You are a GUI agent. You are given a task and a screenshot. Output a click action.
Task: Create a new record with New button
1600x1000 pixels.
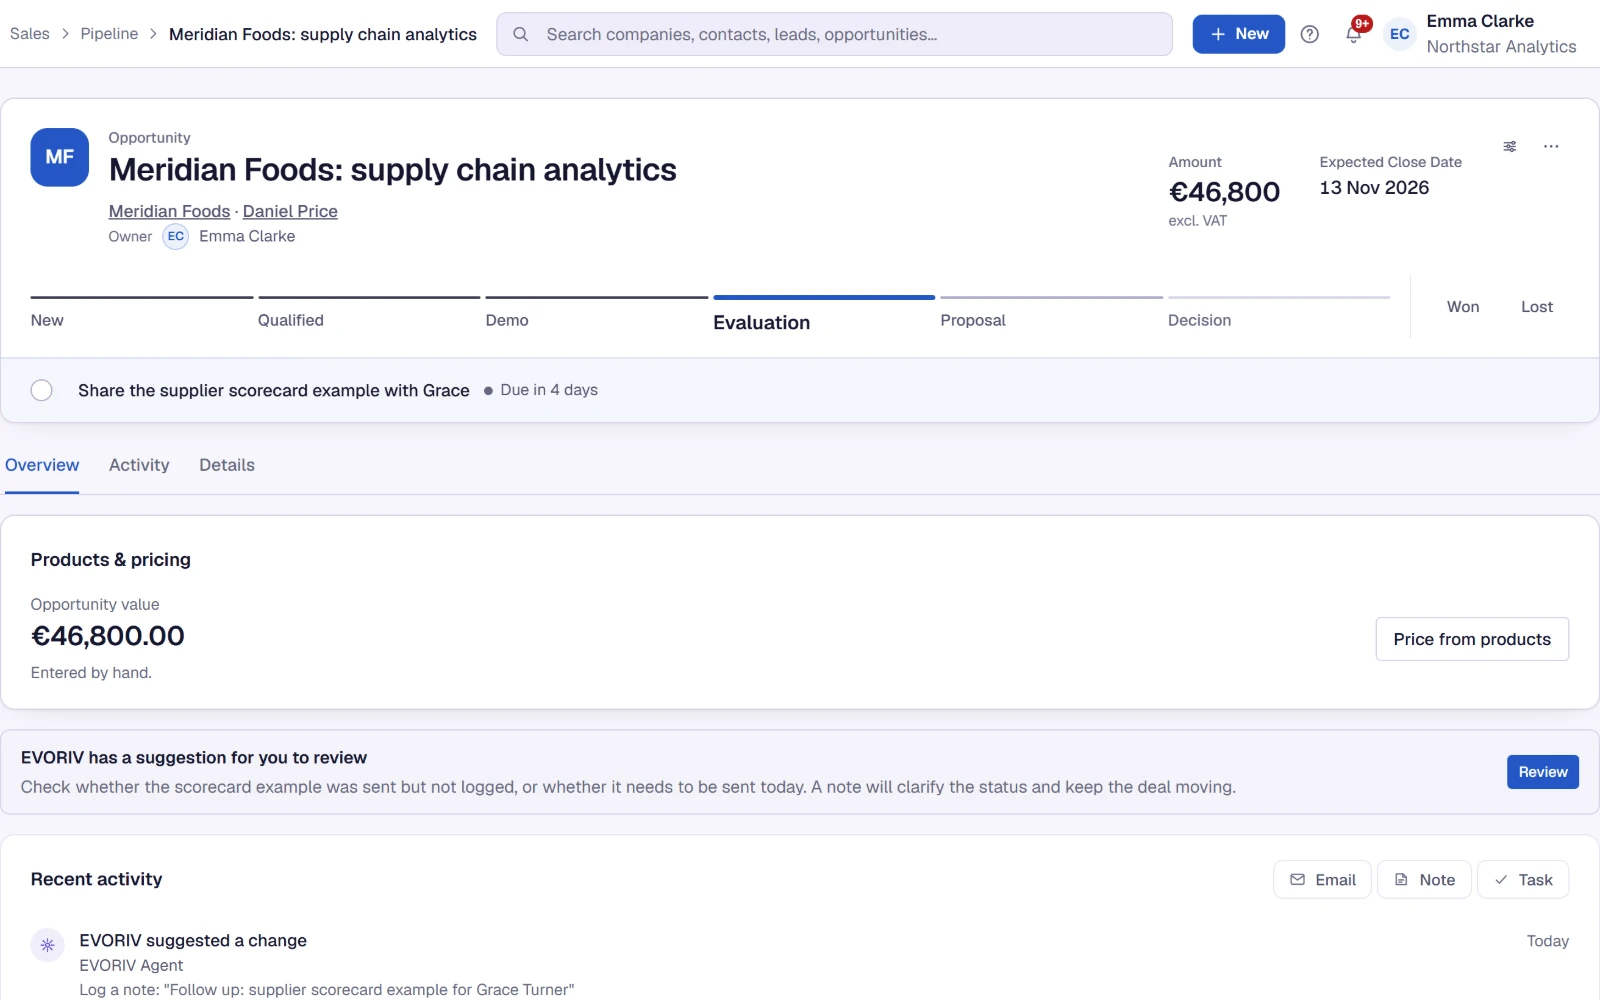tap(1238, 34)
